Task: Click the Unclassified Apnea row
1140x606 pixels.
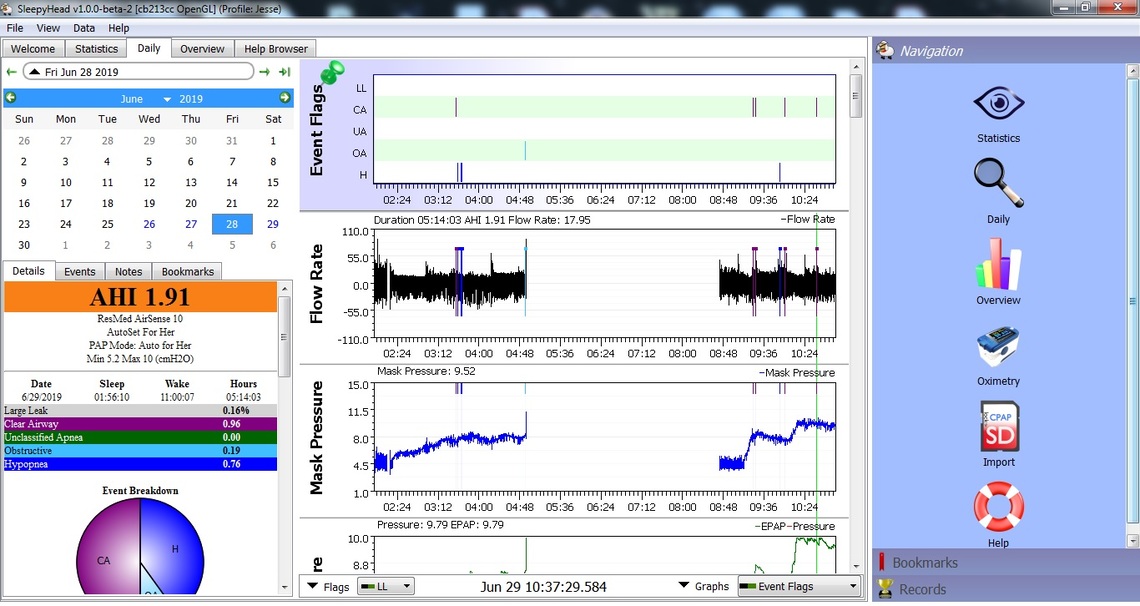Action: 140,437
